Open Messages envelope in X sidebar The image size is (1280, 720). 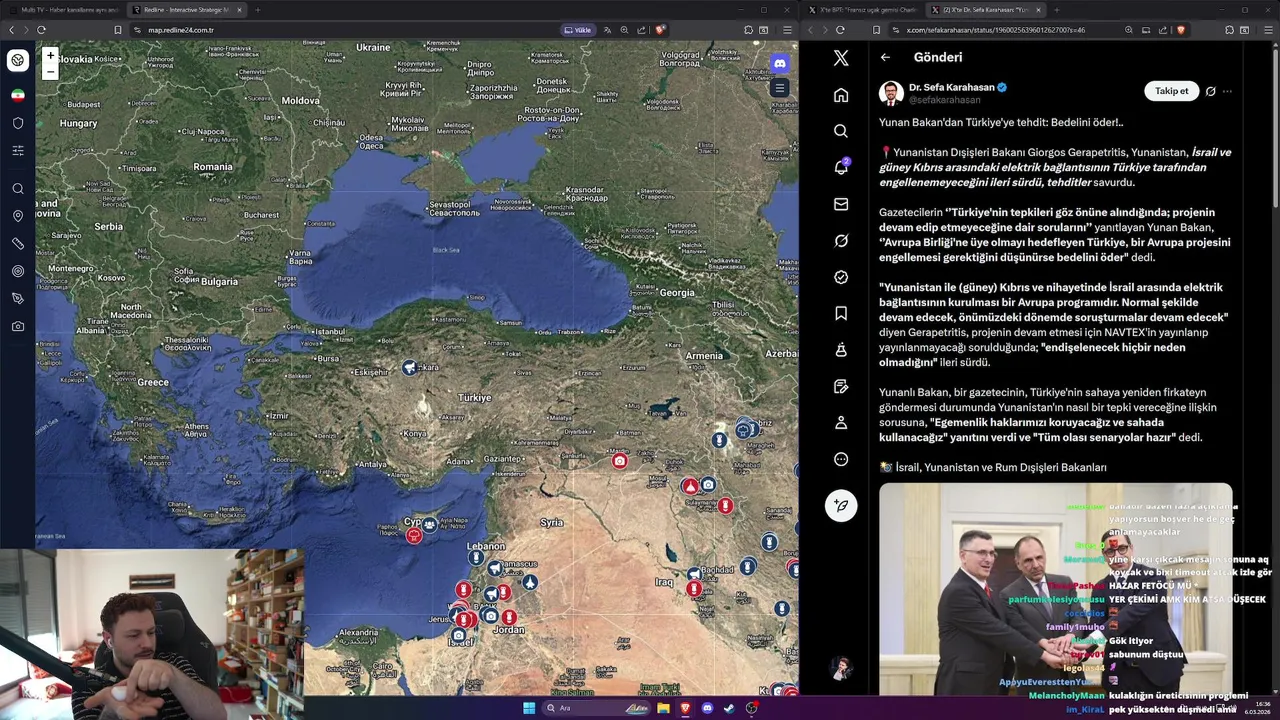[x=841, y=204]
